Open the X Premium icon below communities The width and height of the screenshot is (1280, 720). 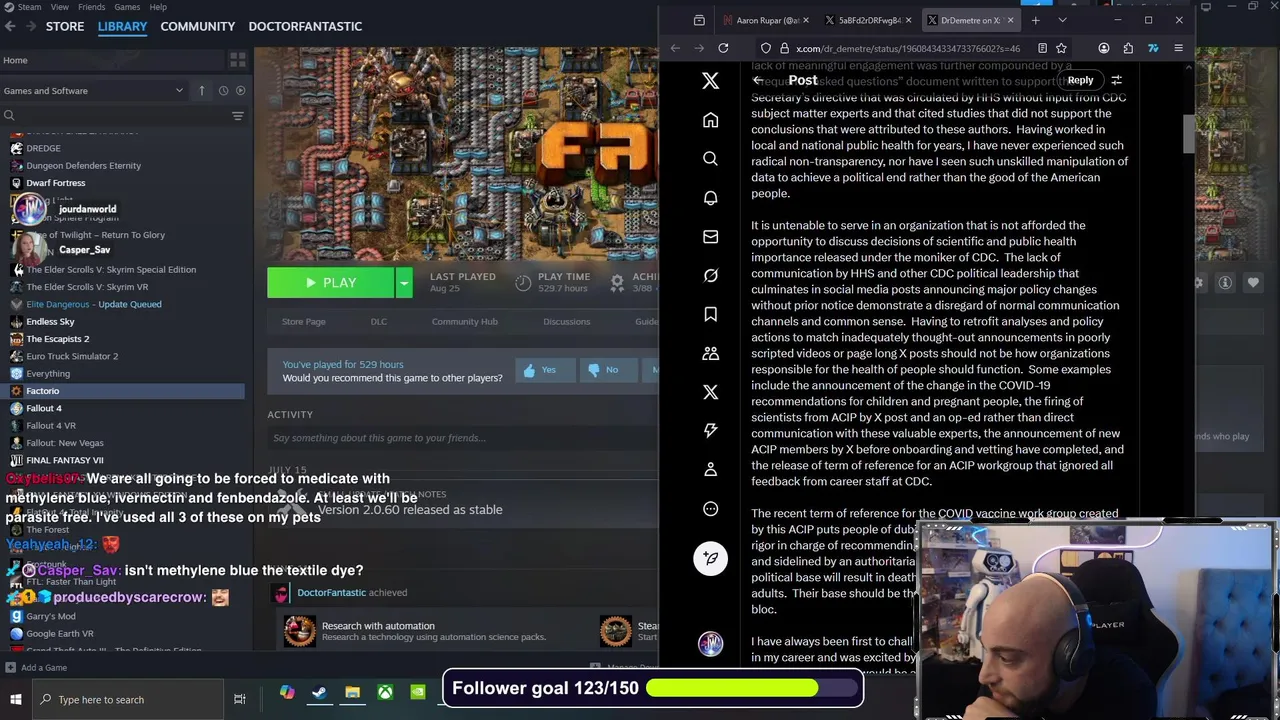pos(710,392)
